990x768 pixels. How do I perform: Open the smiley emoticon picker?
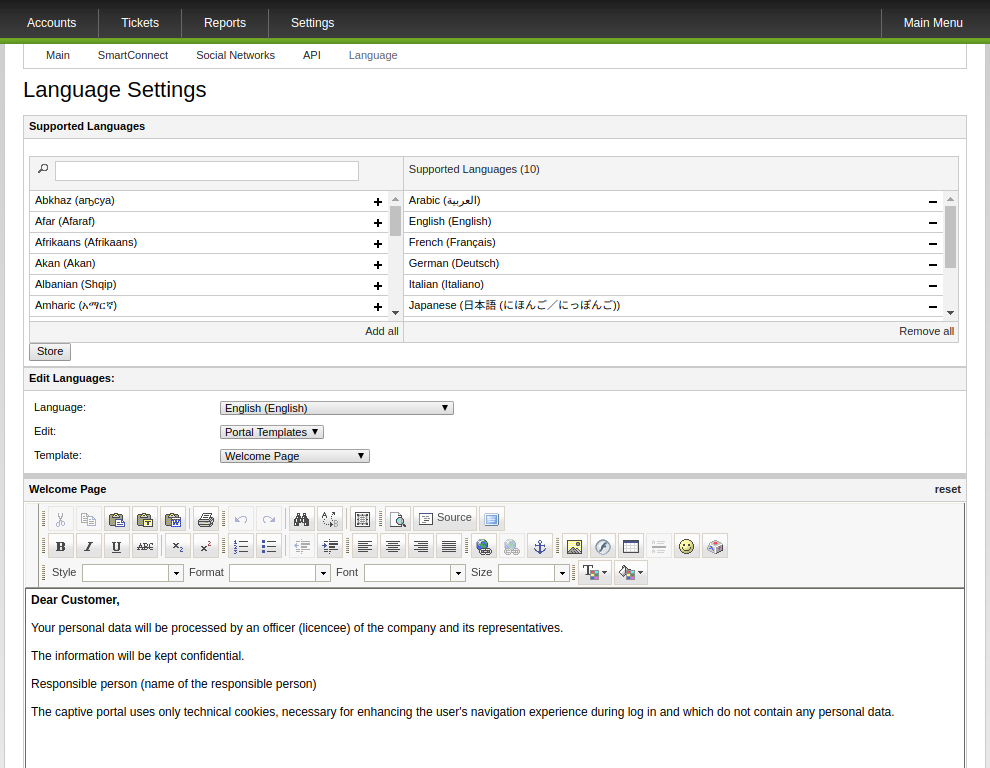tap(686, 547)
